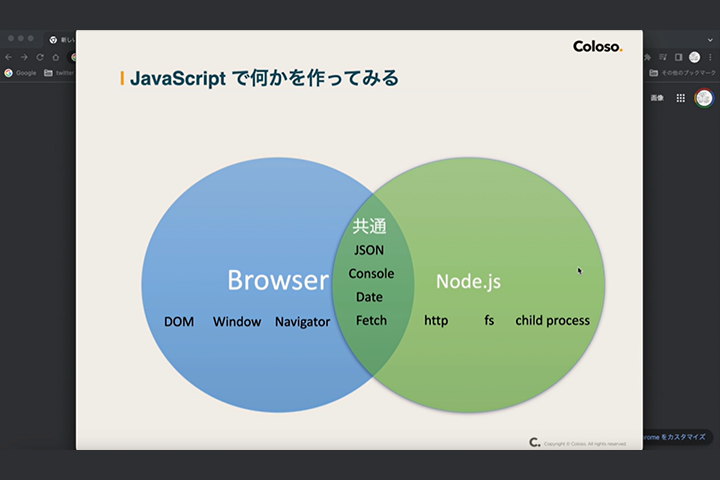Image resolution: width=720 pixels, height=480 pixels.
Task: Click the 'JSON' text in the overlap
Action: 369,250
